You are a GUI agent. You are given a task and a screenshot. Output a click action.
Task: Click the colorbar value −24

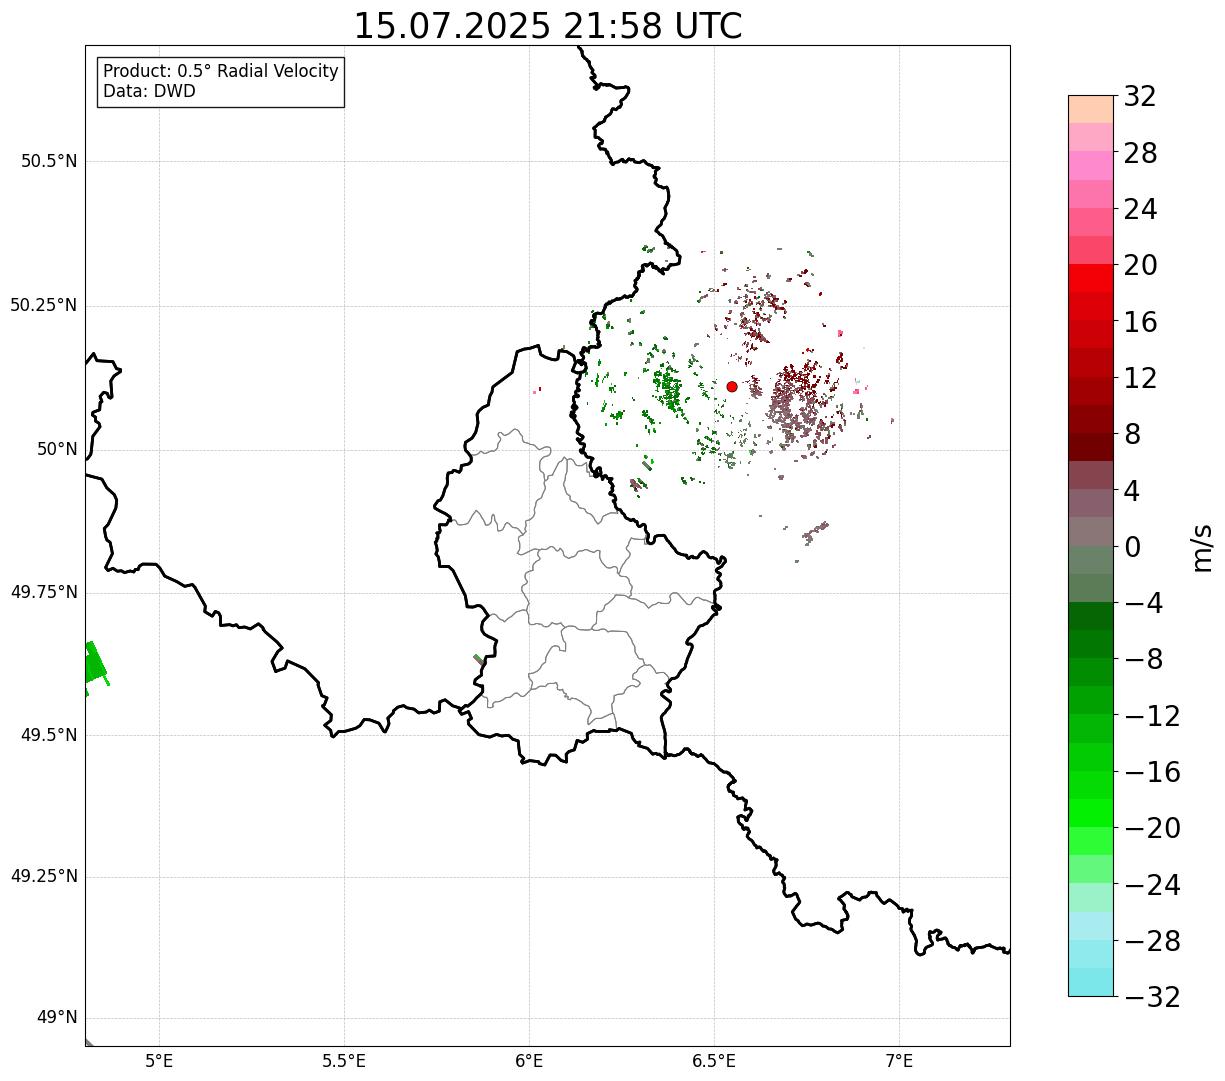[1152, 885]
